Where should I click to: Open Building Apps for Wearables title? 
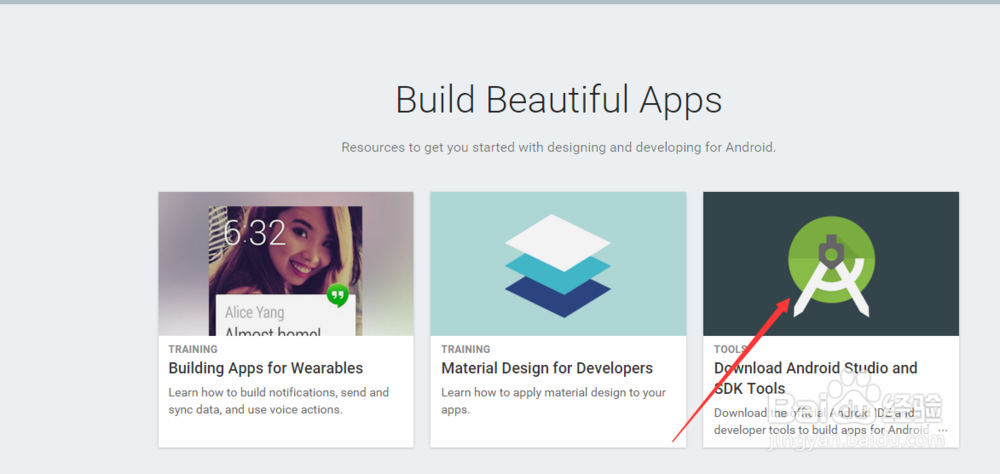tap(266, 368)
